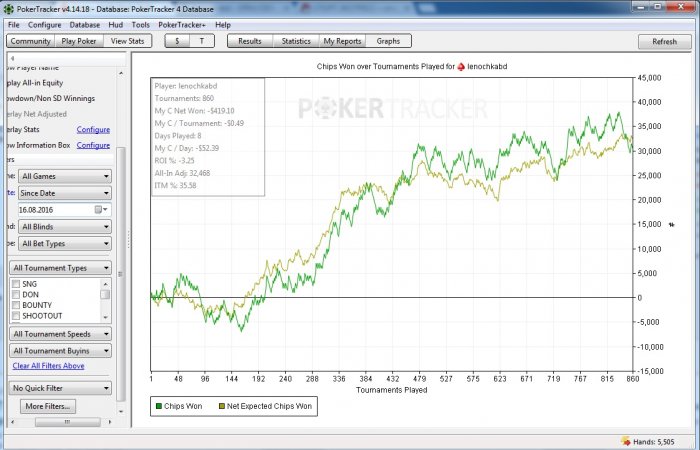Open the Graphs view
Screen dimensions: 700x450
[388, 41]
